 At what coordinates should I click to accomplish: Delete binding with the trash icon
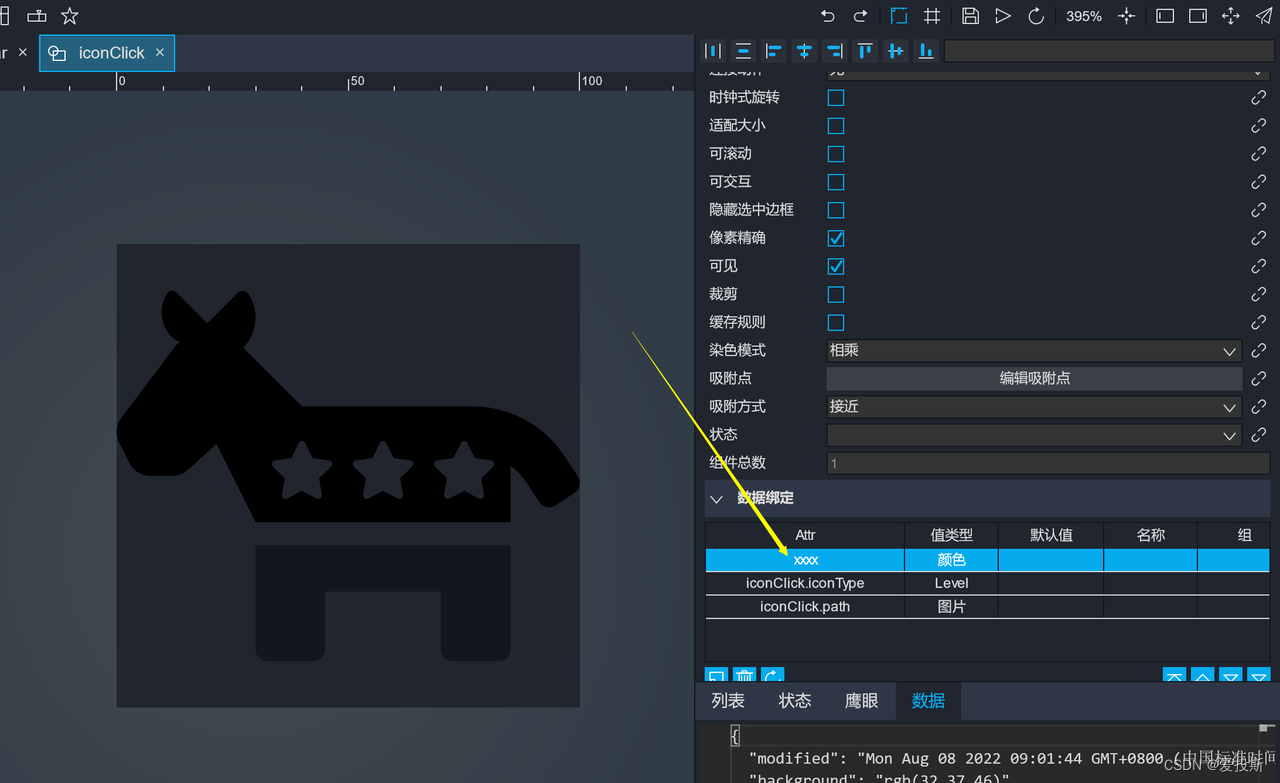click(x=744, y=677)
